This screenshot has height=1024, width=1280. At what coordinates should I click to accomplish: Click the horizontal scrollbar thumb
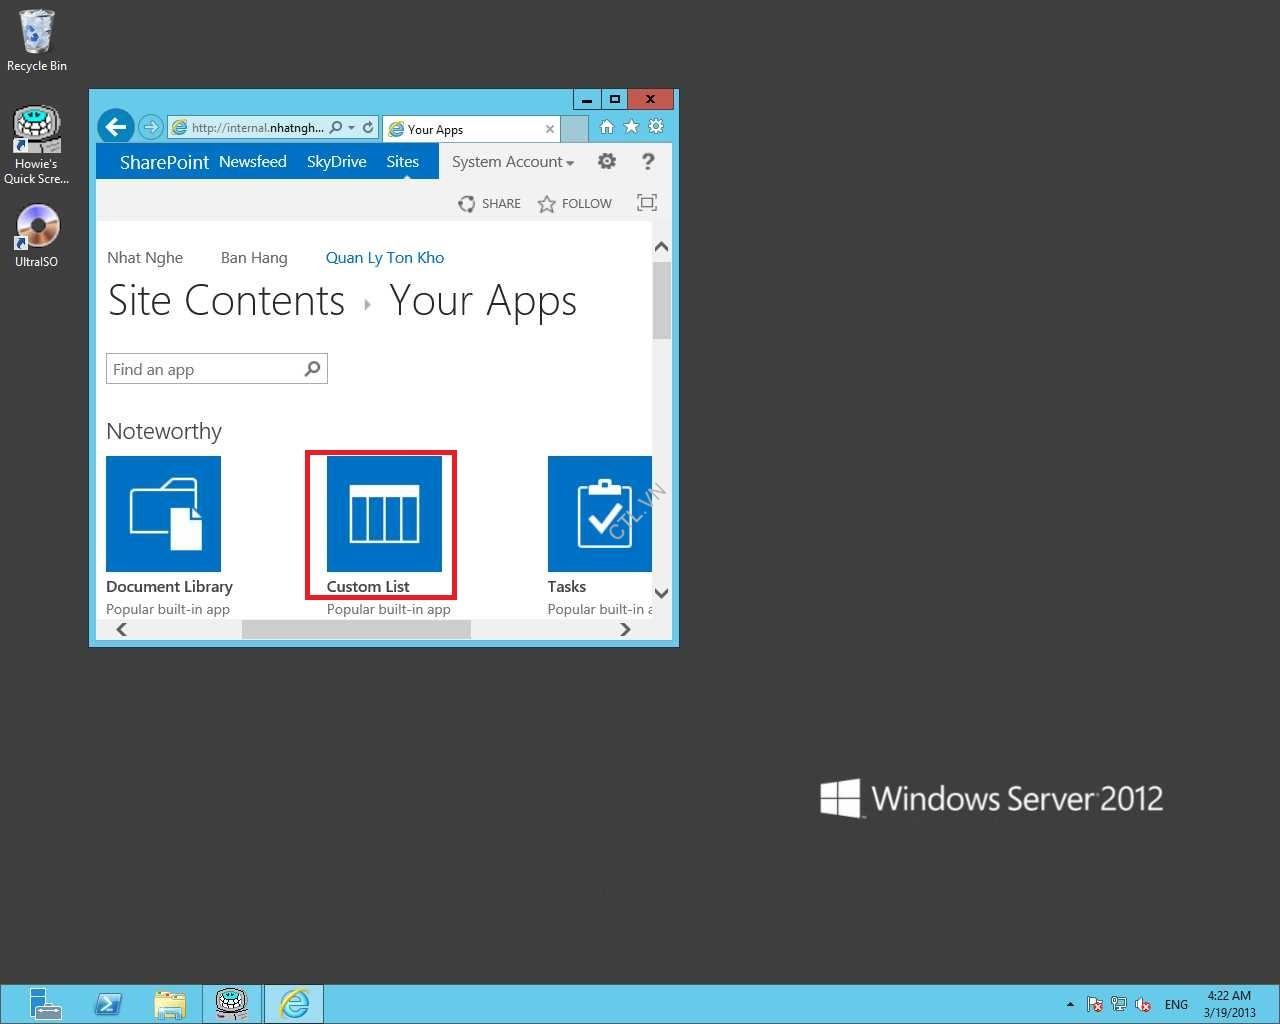[356, 629]
